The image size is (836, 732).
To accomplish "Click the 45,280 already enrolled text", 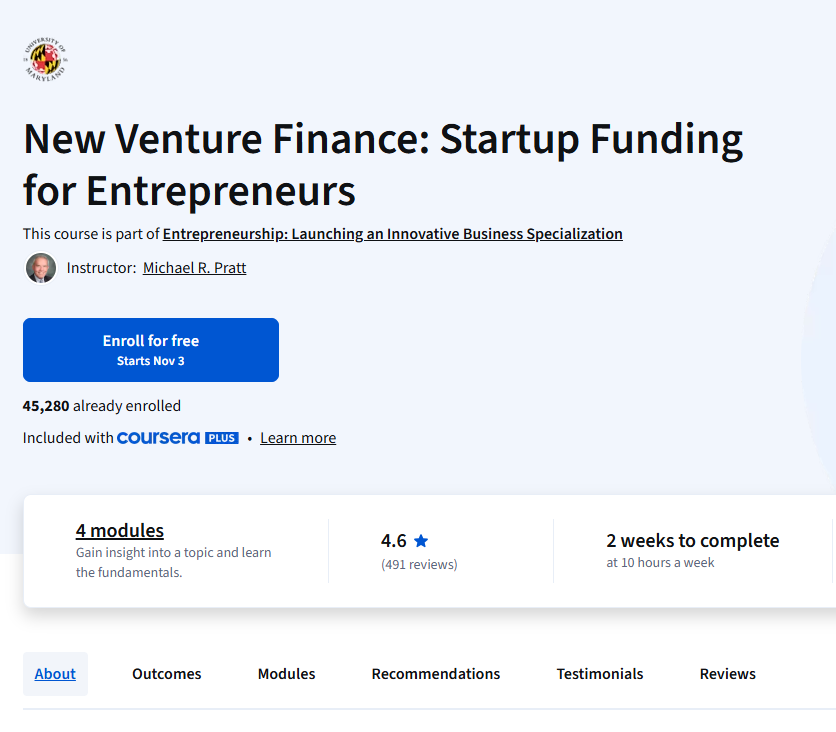I will pos(102,406).
